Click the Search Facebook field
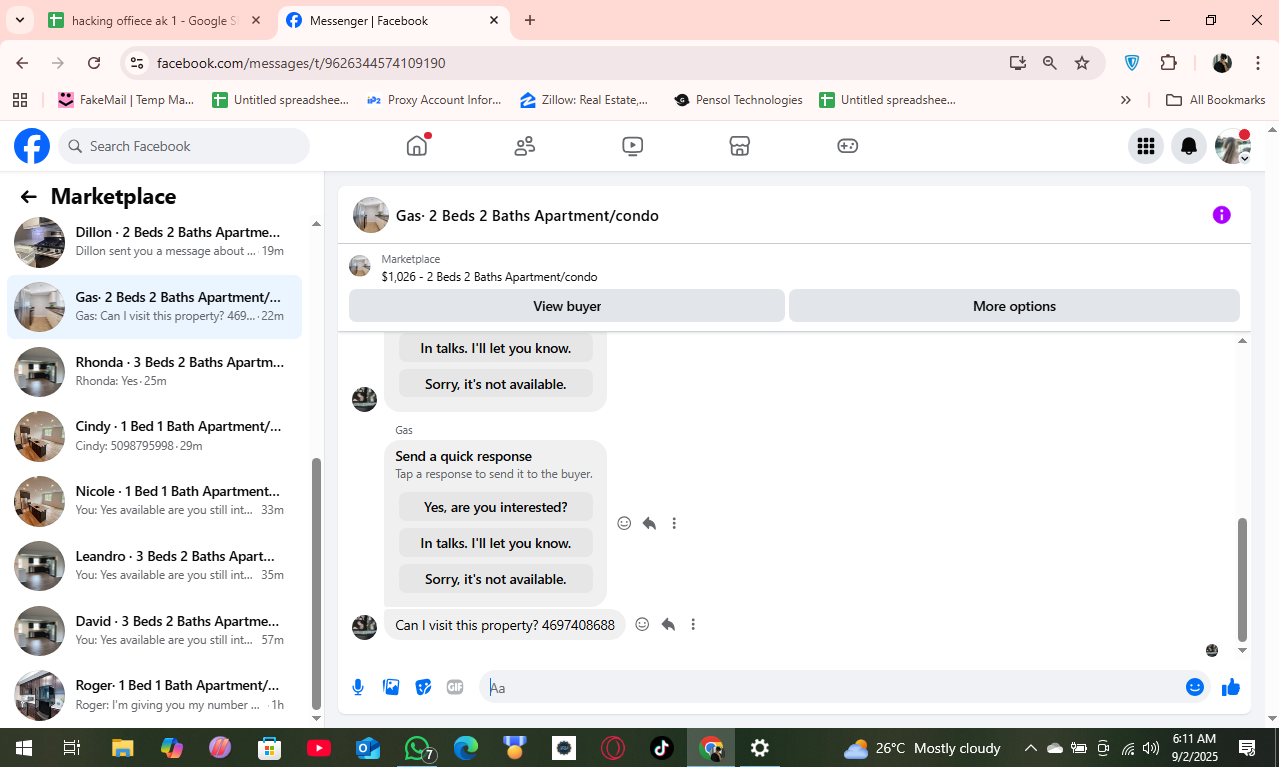This screenshot has width=1279, height=767. point(184,146)
